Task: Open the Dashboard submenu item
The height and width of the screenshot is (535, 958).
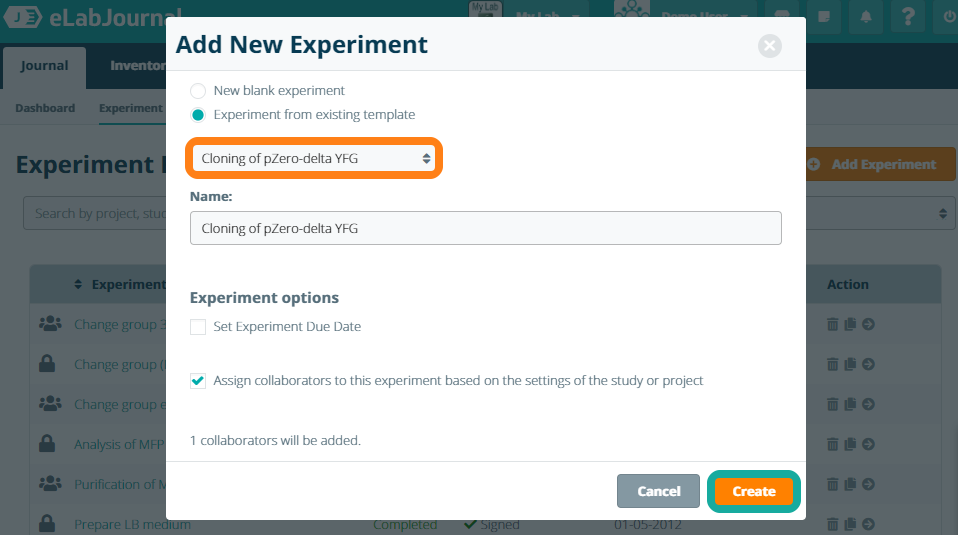Action: [45, 108]
